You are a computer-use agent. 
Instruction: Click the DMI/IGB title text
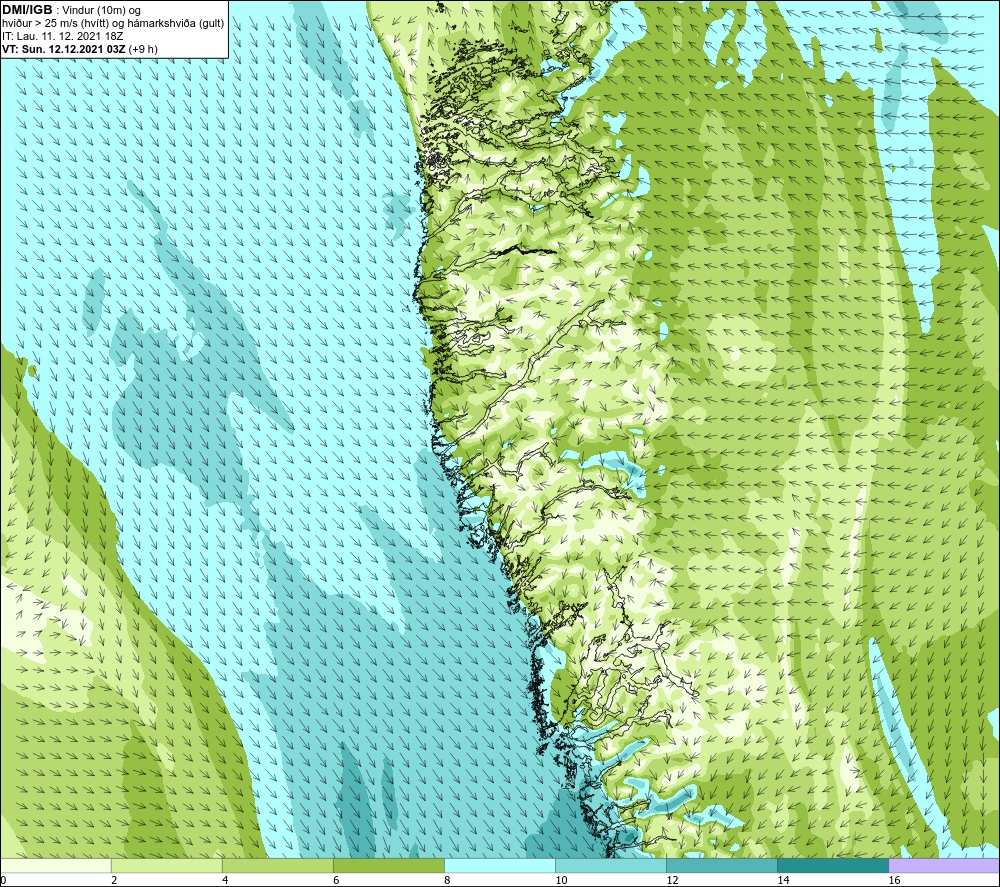pyautogui.click(x=27, y=10)
